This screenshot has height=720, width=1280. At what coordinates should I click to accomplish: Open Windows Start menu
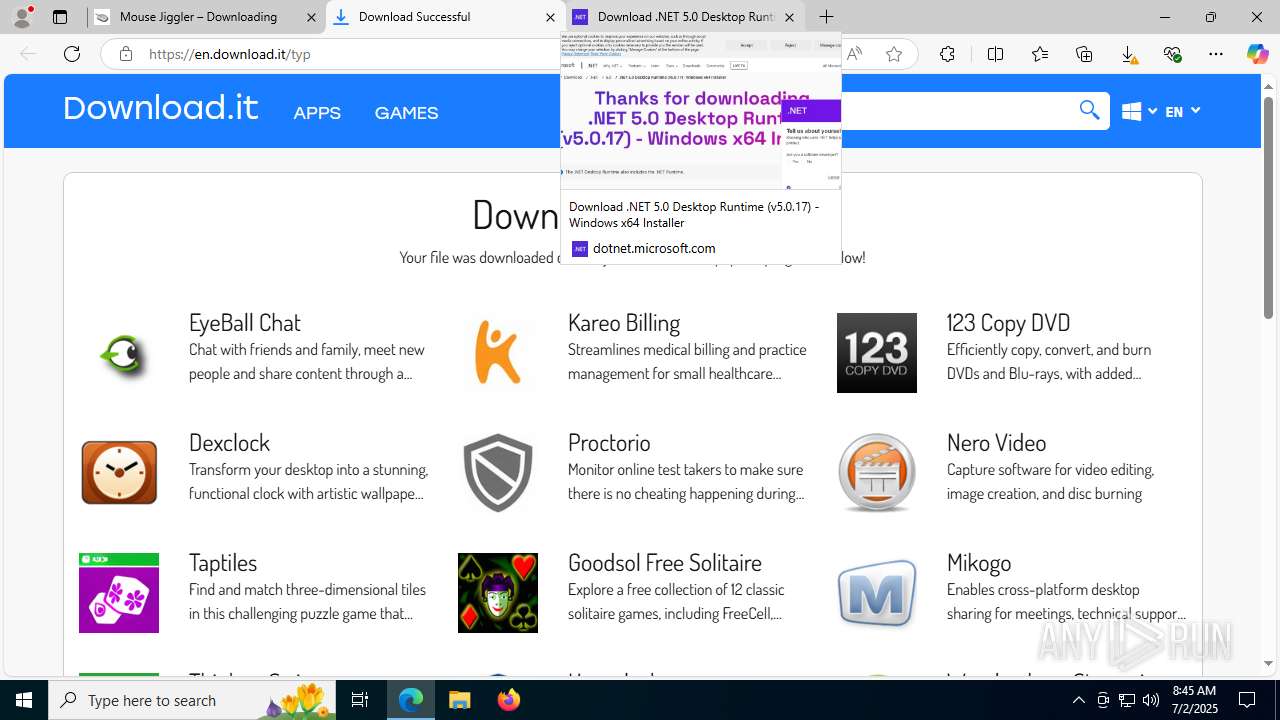pos(24,700)
